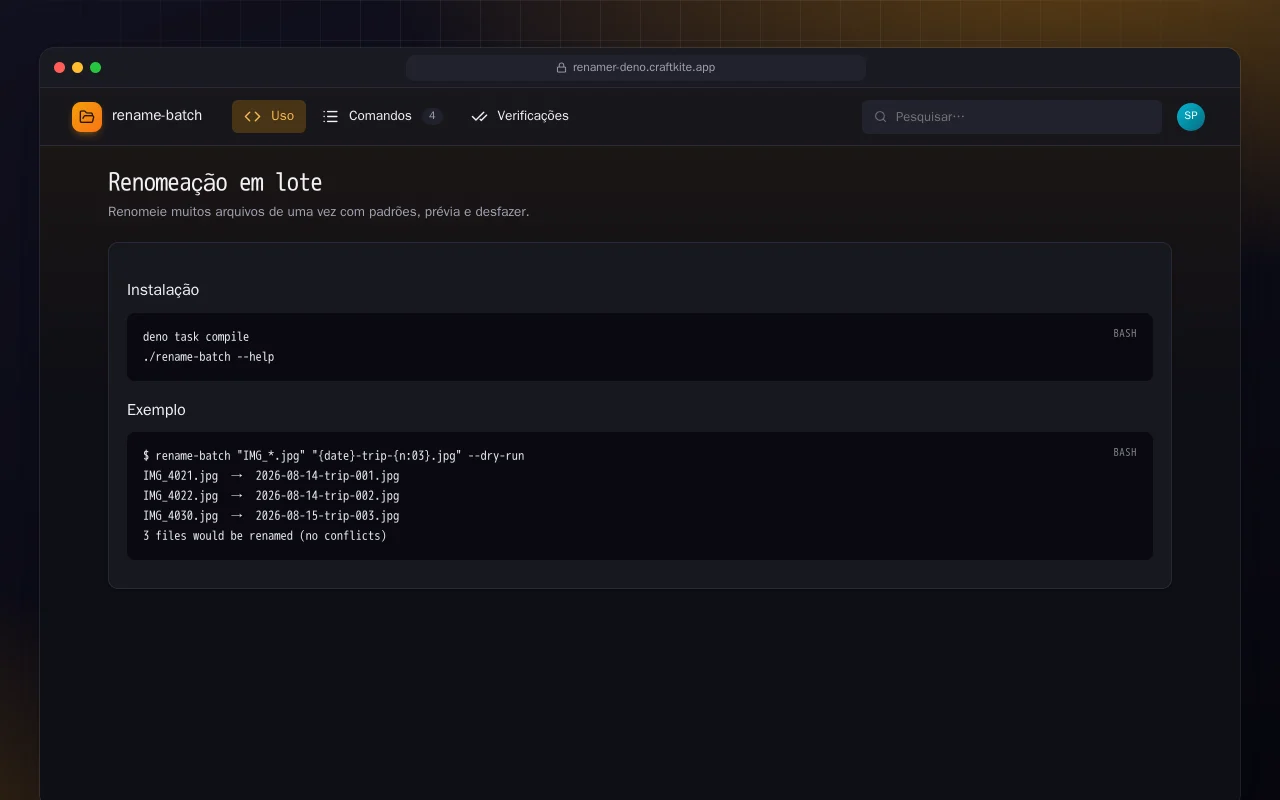Go to the Verificações tab
This screenshot has width=1280, height=800.
tap(520, 116)
